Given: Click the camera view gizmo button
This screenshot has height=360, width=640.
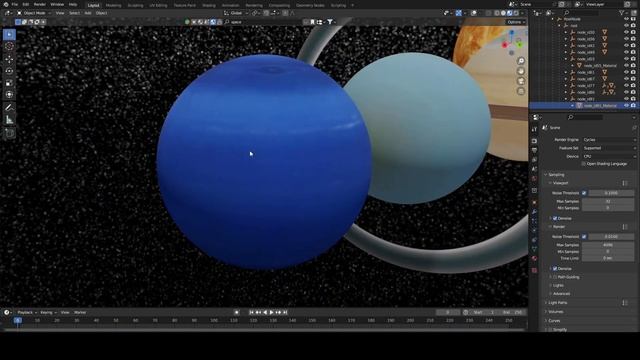Looking at the screenshot, I should (521, 81).
